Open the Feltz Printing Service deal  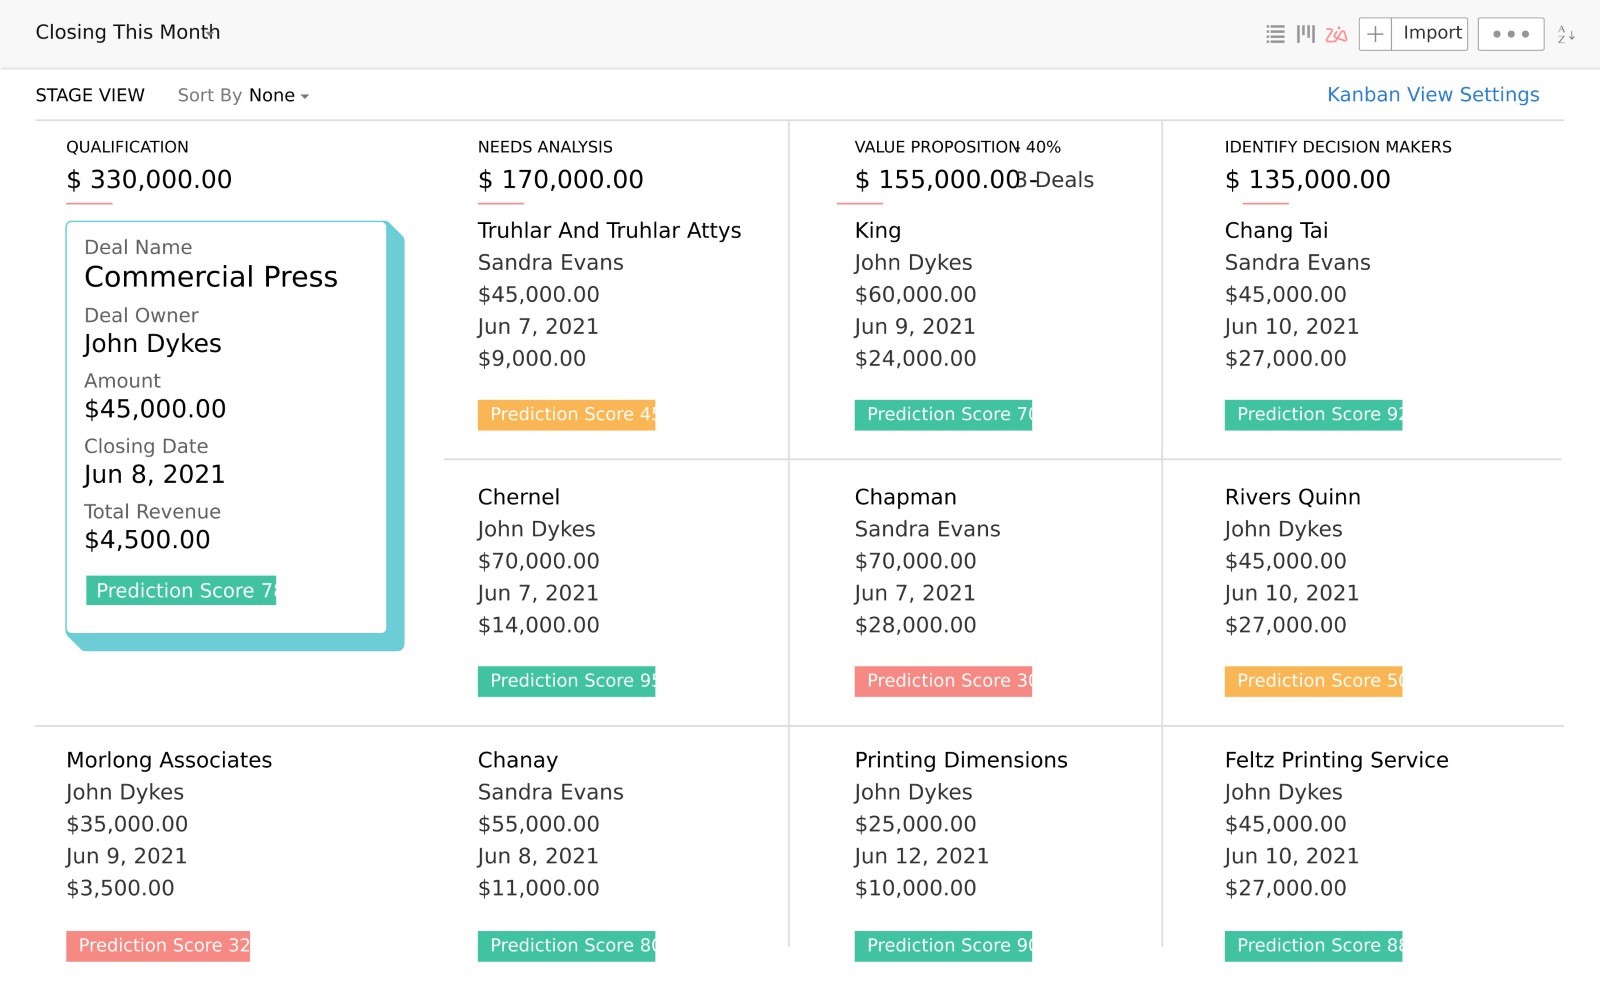point(1336,760)
